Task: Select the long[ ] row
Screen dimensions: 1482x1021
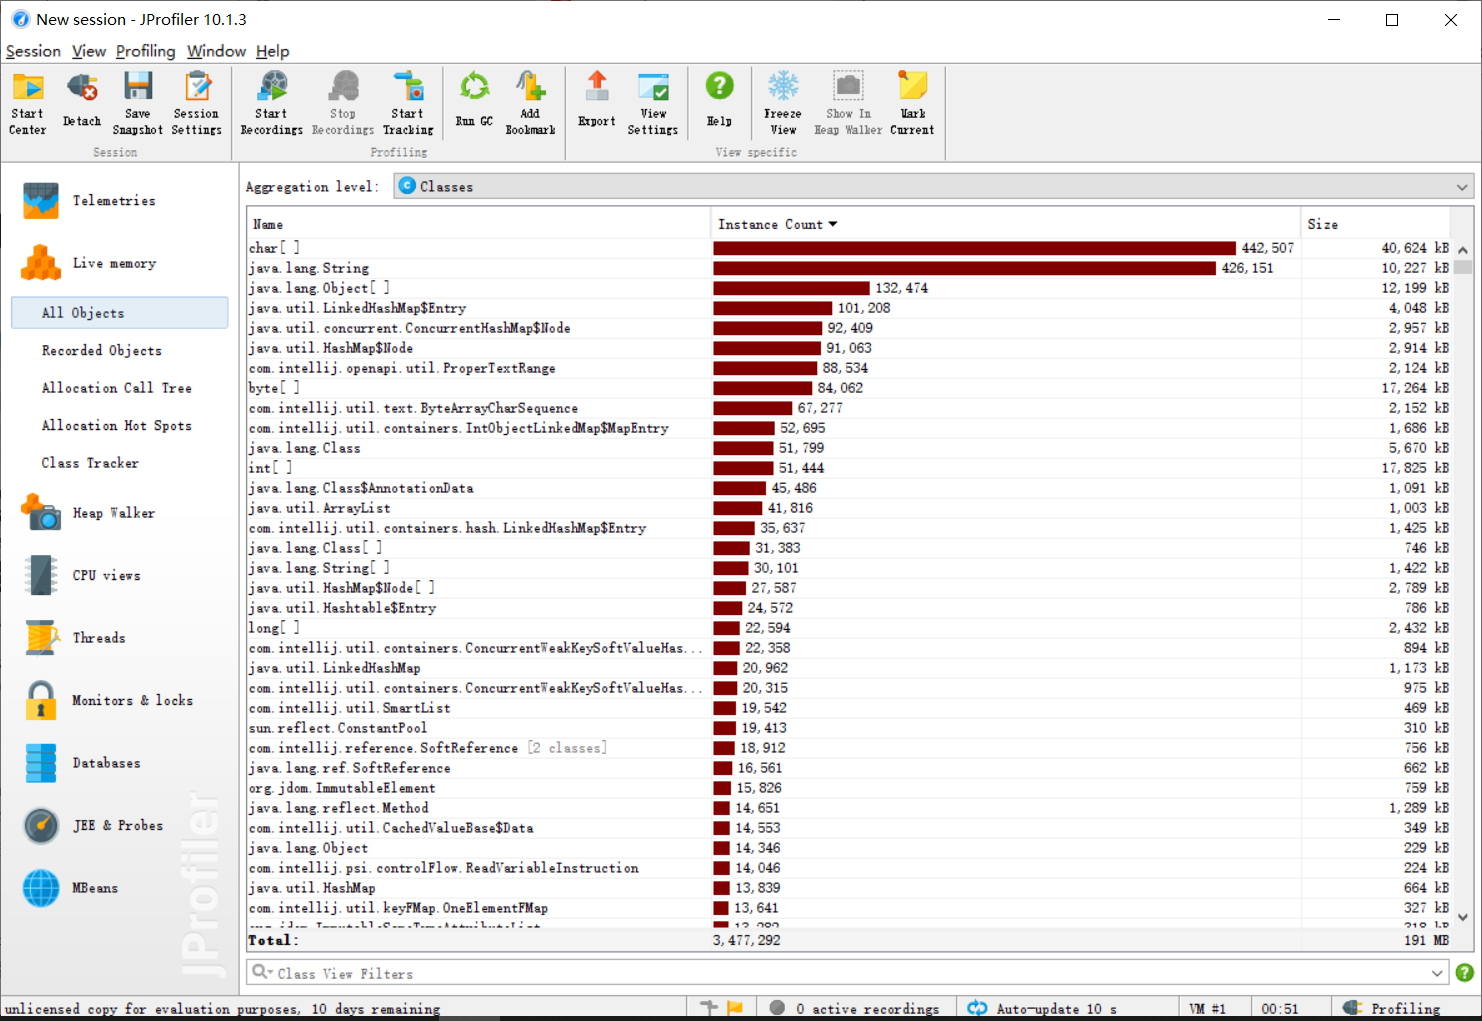Action: 850,628
